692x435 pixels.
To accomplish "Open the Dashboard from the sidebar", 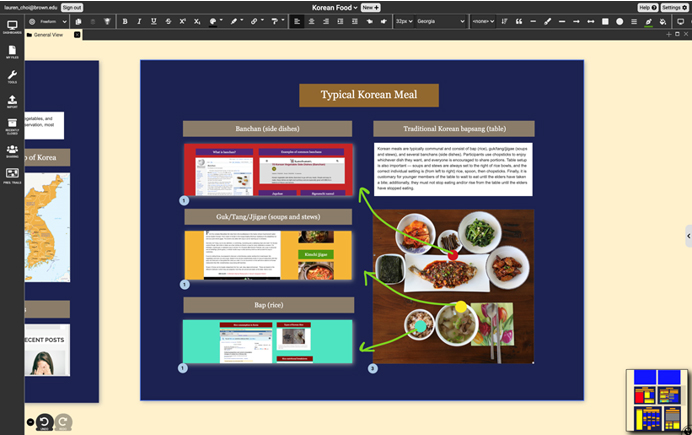I will coord(12,27).
